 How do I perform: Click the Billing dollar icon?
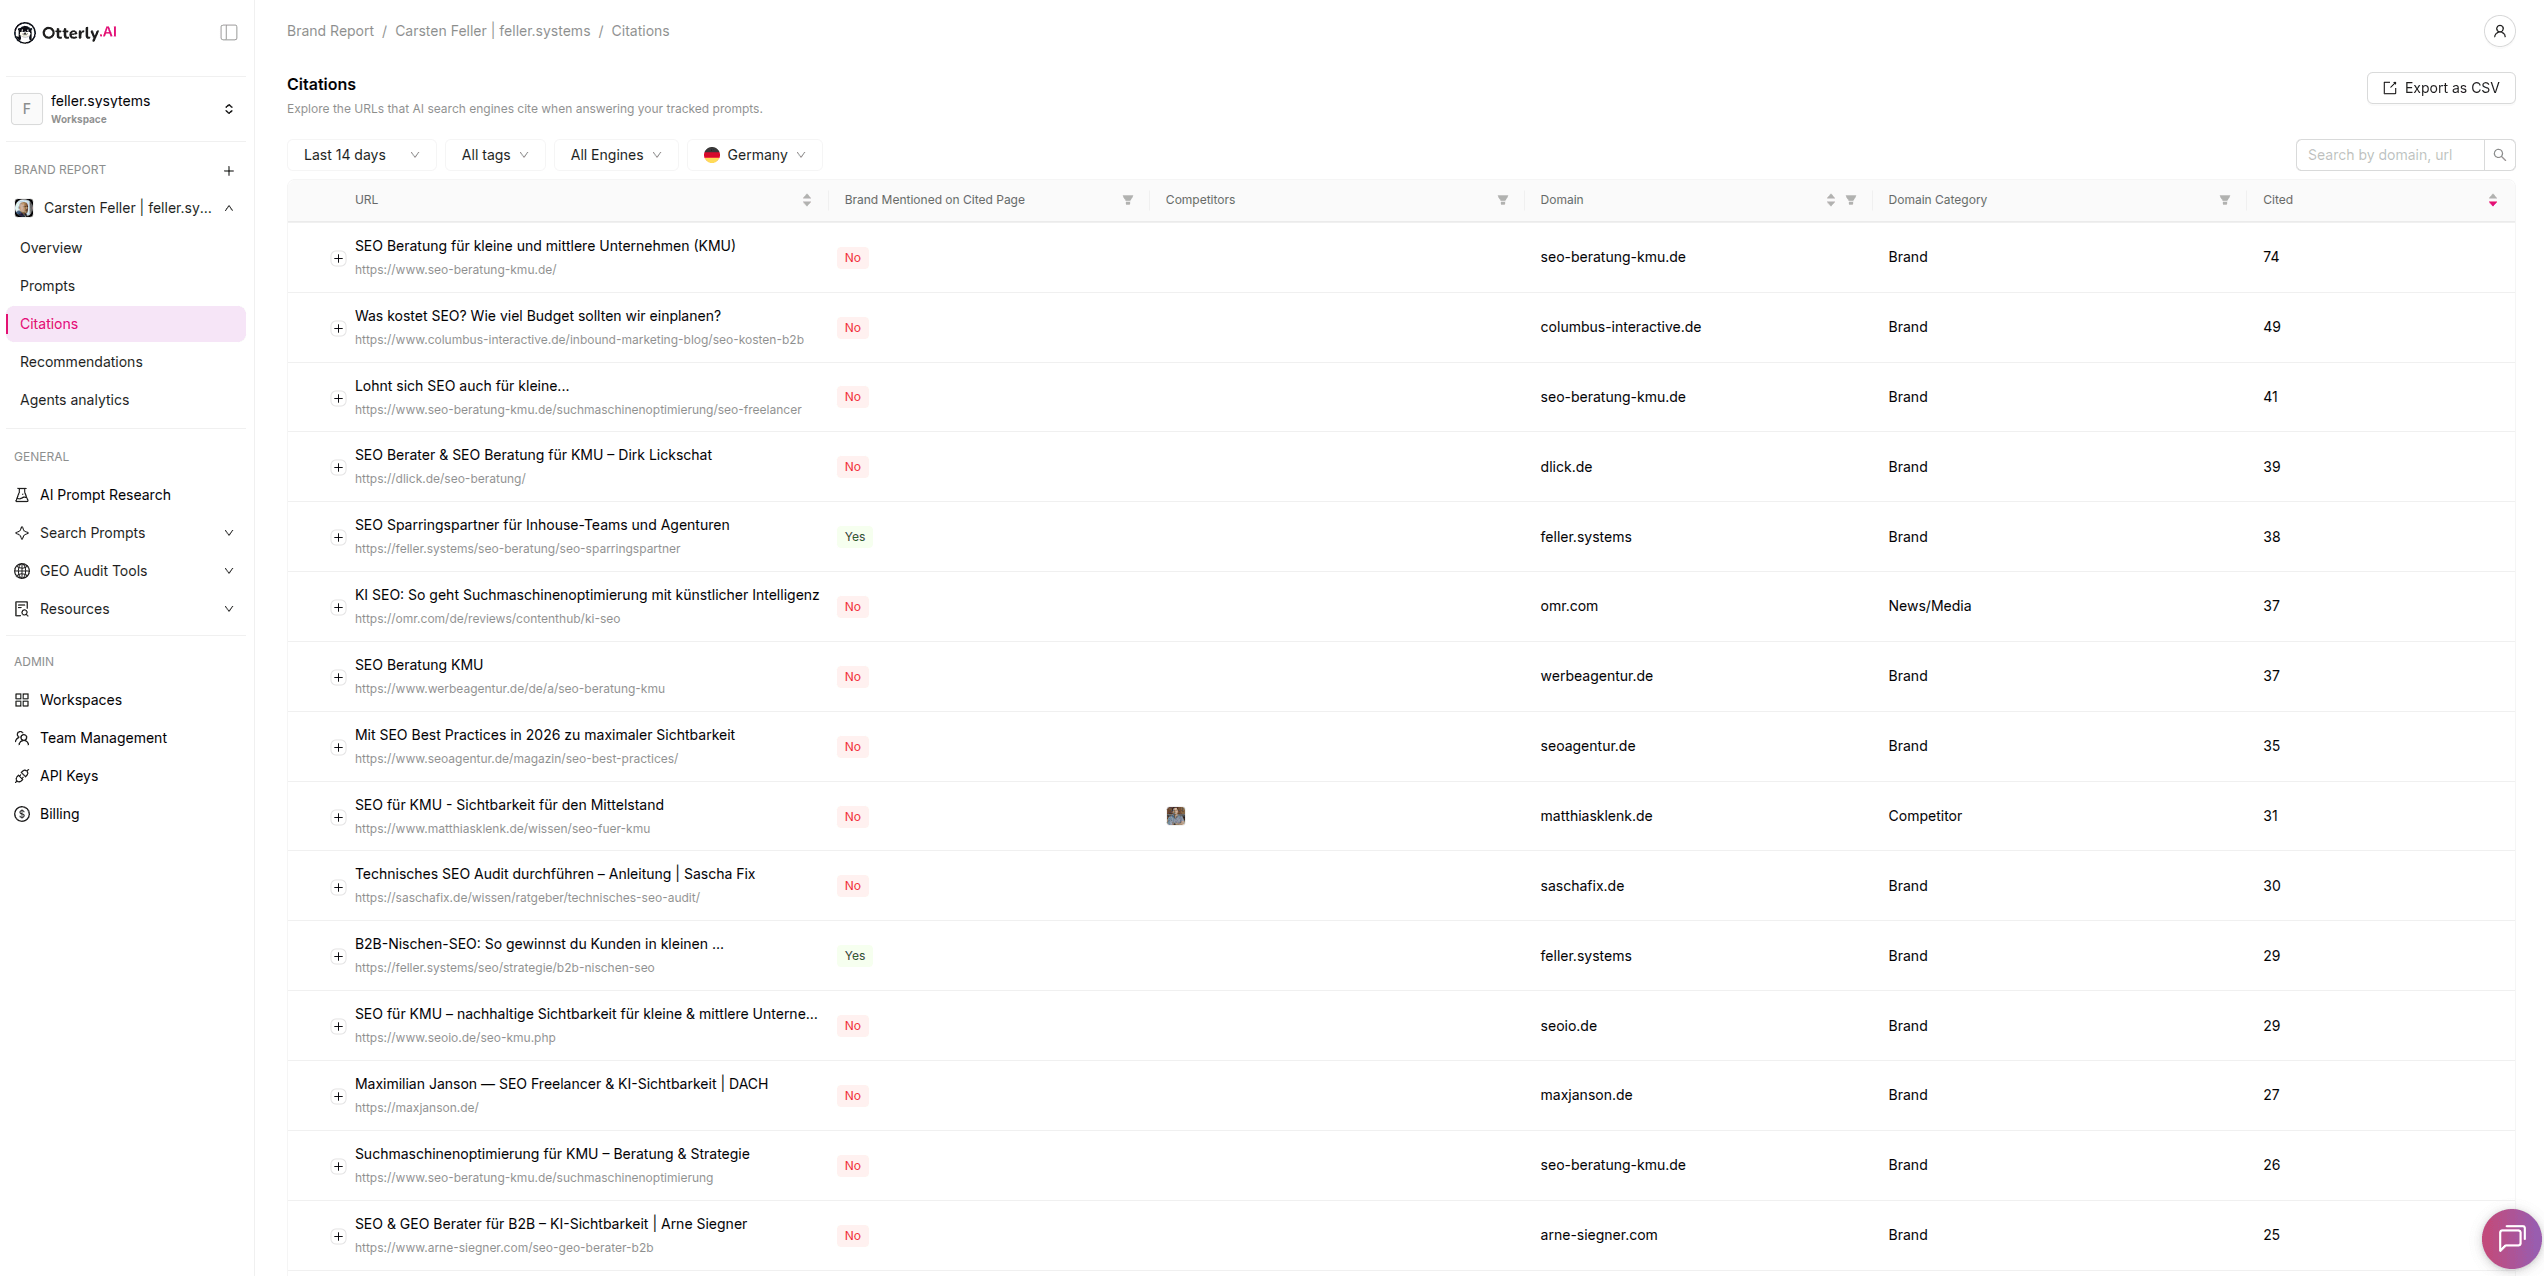click(x=22, y=814)
